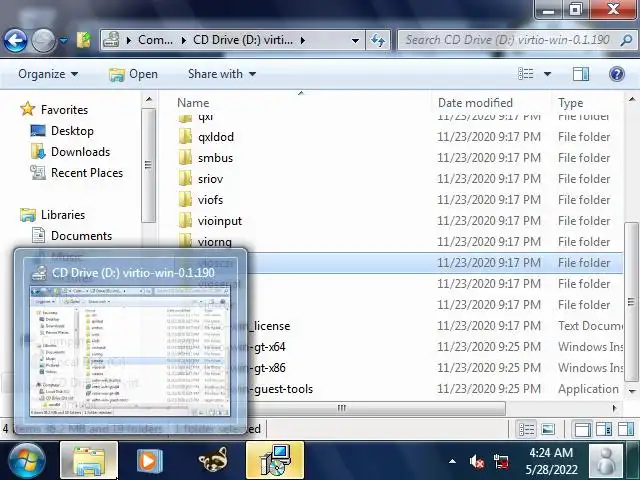Select the installer ending in -gt-x86

(x=267, y=368)
